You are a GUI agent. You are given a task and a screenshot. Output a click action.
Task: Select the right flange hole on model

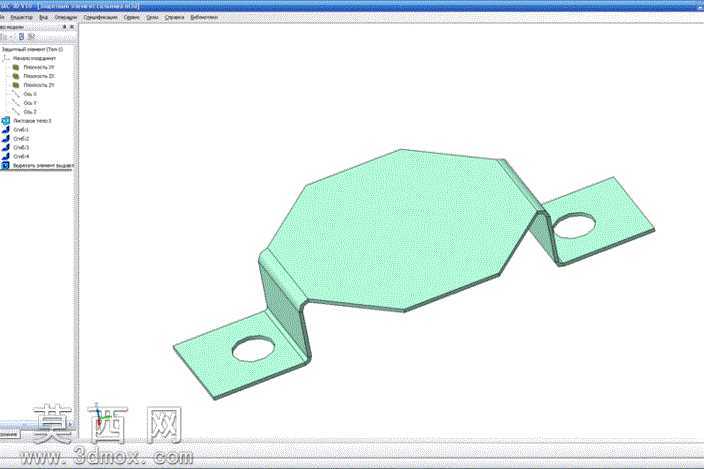(x=574, y=226)
